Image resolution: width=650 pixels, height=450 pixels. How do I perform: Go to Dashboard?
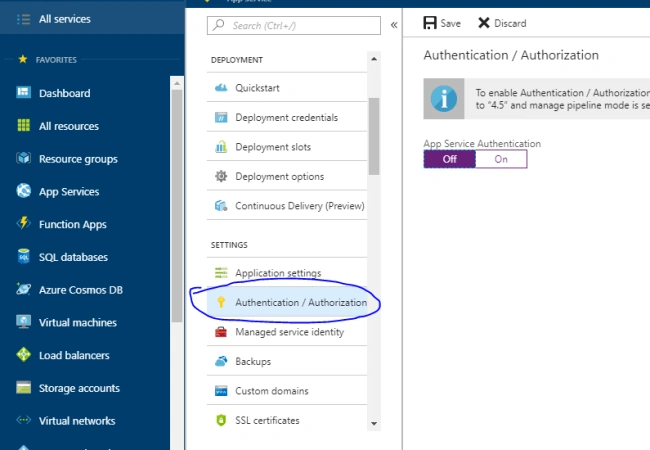[x=85, y=93]
